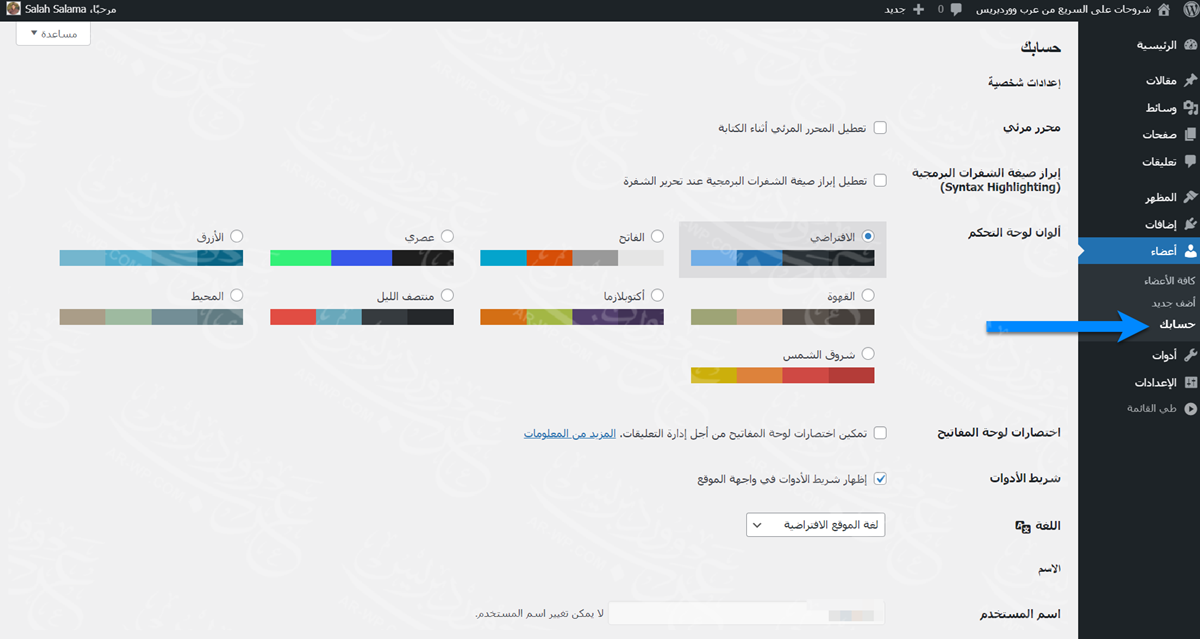Viewport: 1200px width, 639px height.
Task: Open the WordPress logo menu
Action: [x=1189, y=9]
